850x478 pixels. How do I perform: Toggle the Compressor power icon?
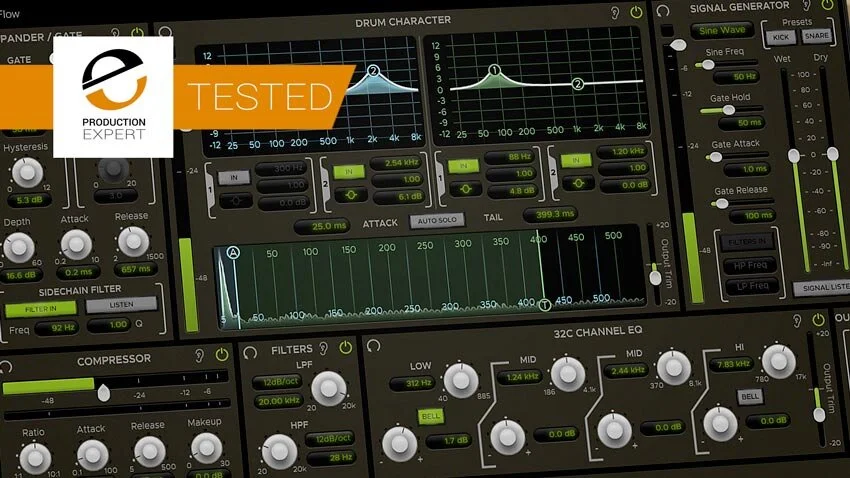(222, 354)
